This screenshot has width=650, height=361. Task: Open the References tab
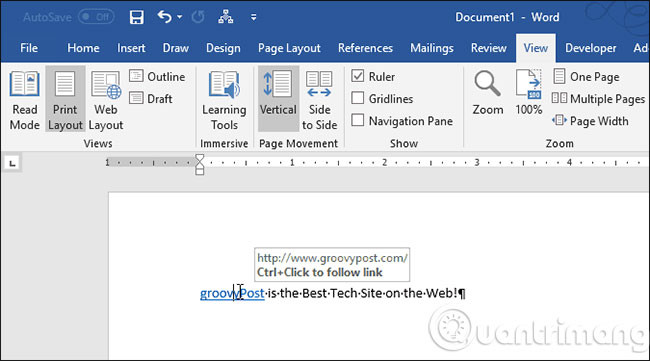tap(365, 48)
